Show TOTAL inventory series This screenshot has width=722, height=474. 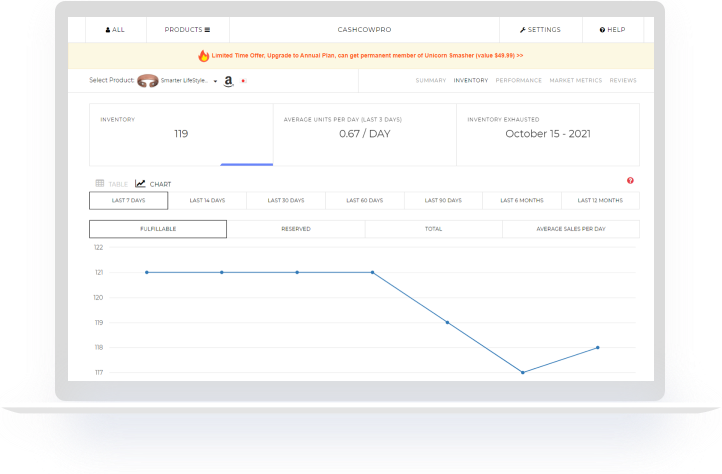(x=433, y=229)
